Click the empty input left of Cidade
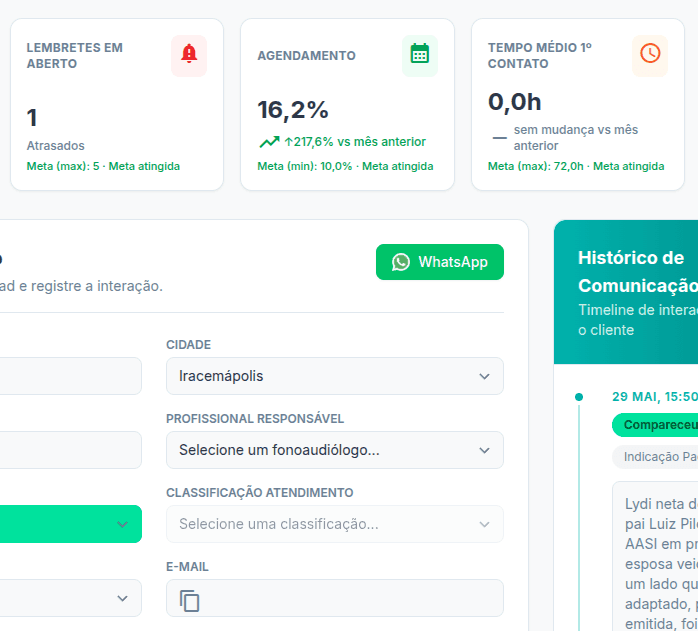Image resolution: width=698 pixels, height=631 pixels. coord(70,376)
